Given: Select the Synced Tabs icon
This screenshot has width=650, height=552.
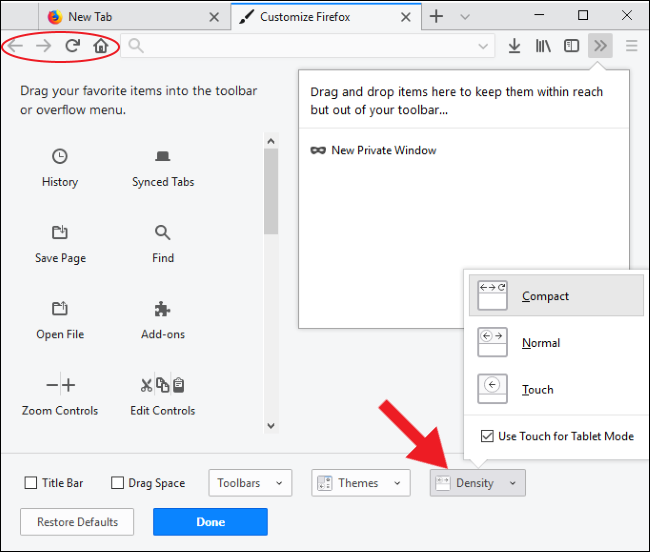Looking at the screenshot, I should pos(162,156).
